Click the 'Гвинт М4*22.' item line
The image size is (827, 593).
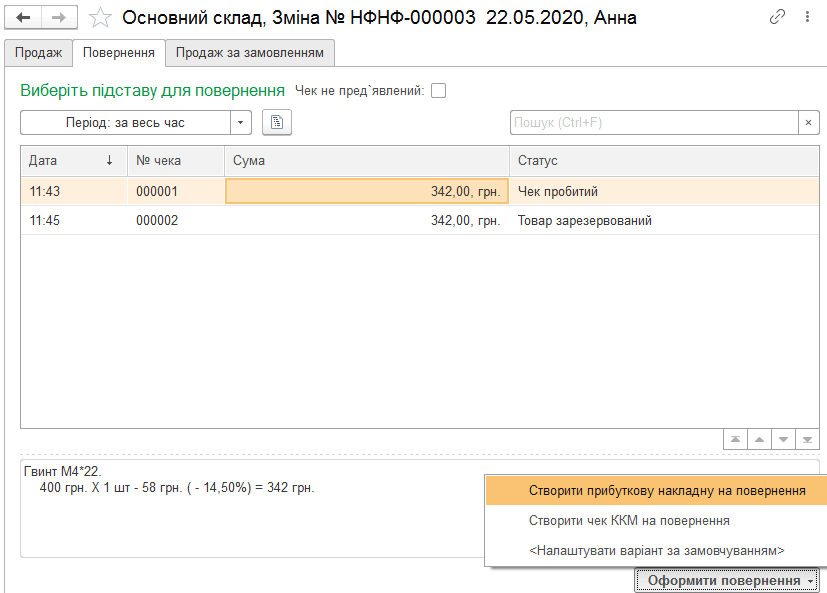click(x=62, y=471)
